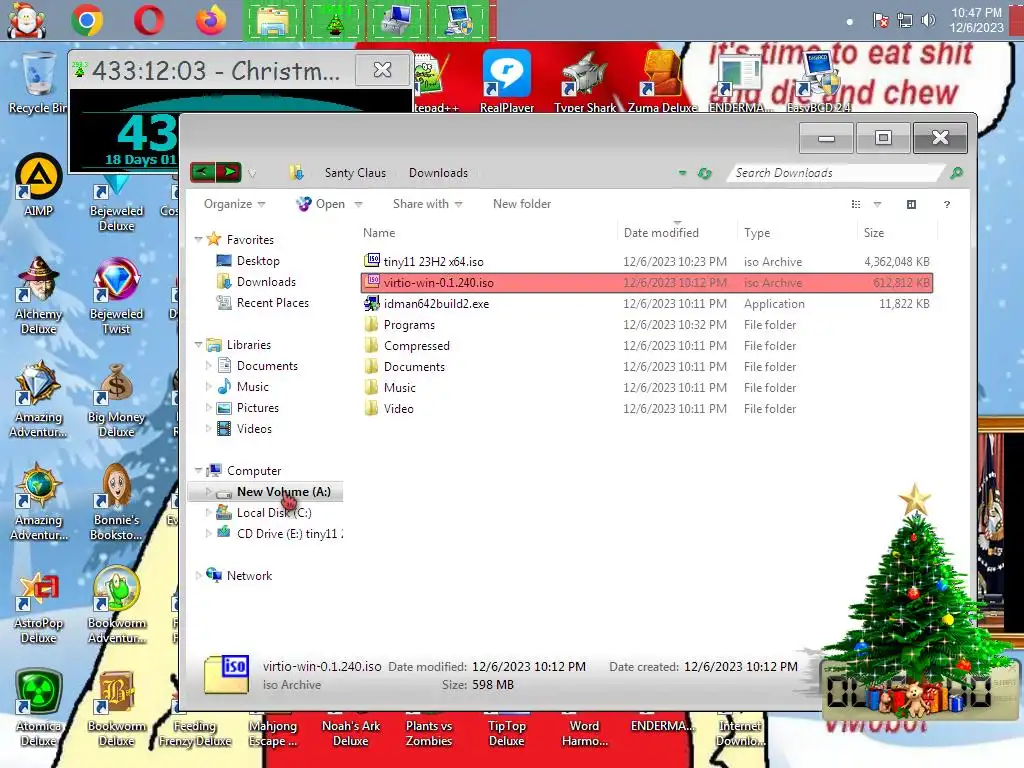
Task: Open recent locations dropdown by nav arrows
Action: point(252,174)
